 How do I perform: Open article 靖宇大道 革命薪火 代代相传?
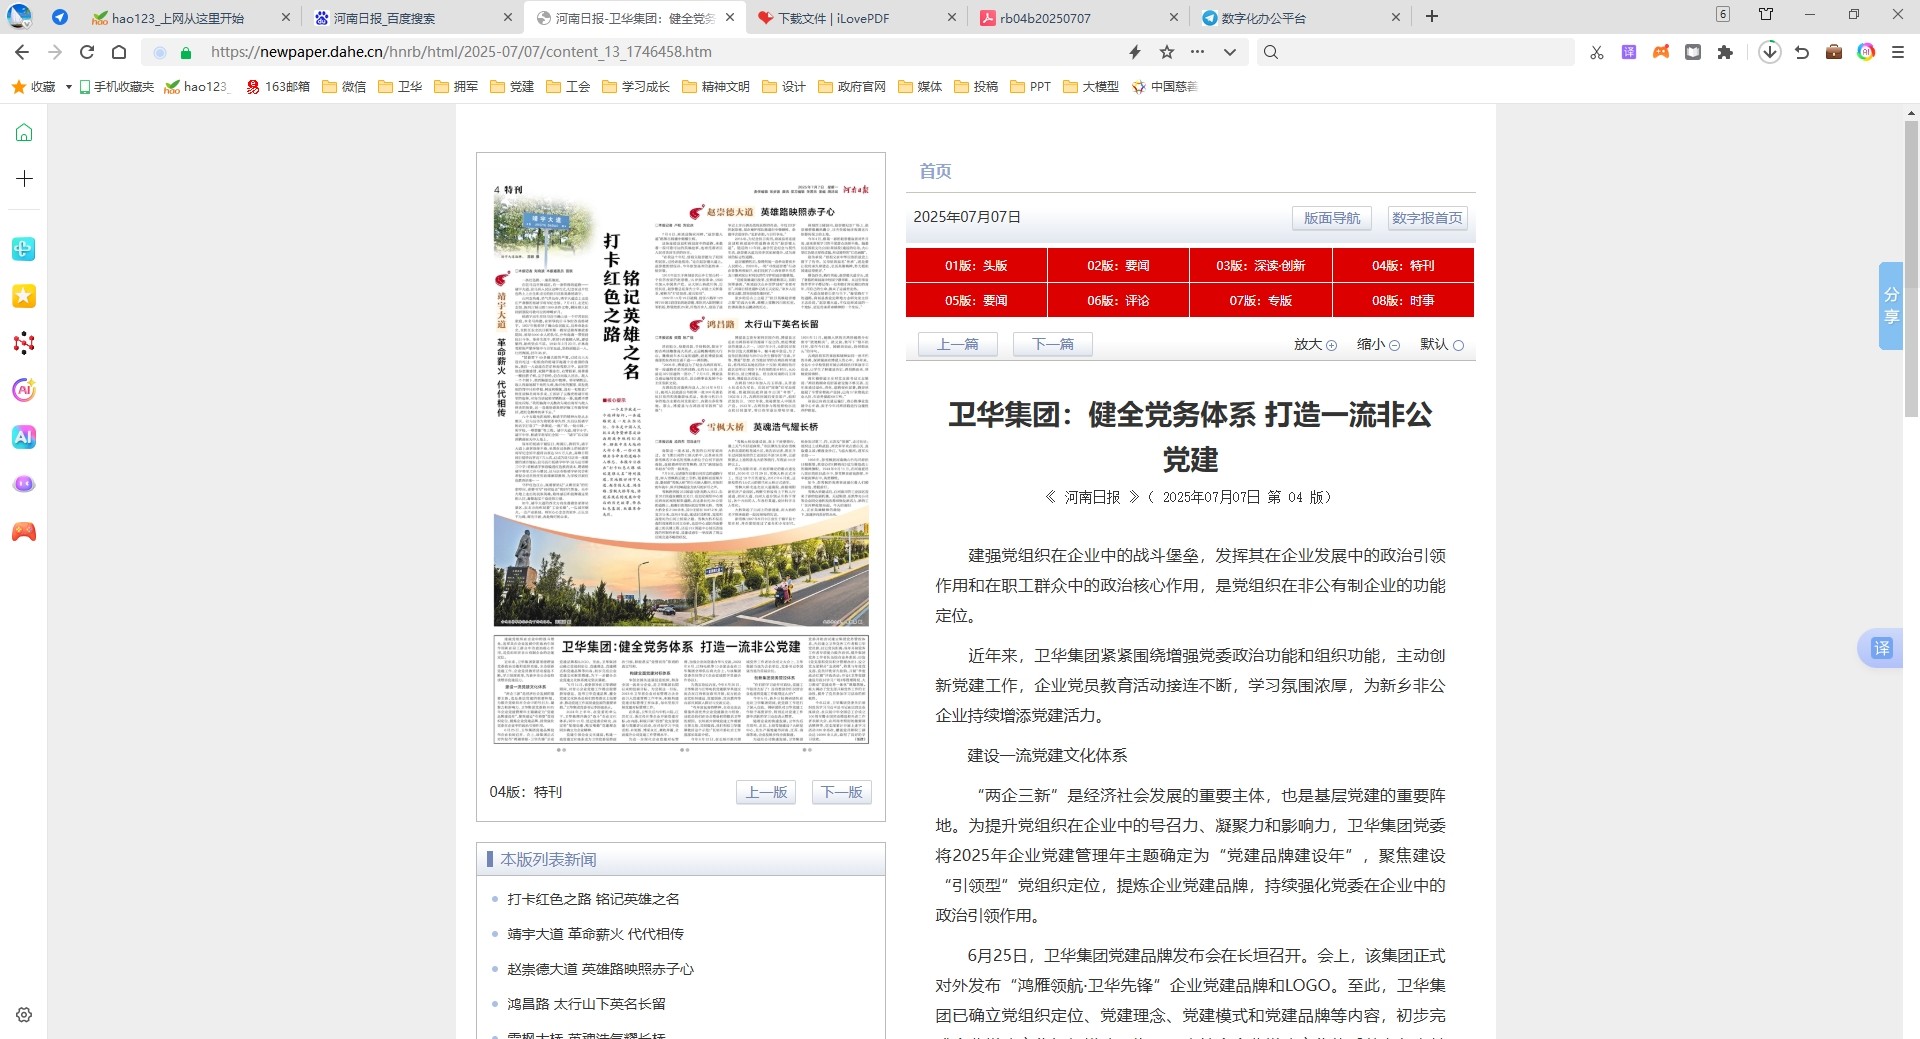(x=595, y=934)
